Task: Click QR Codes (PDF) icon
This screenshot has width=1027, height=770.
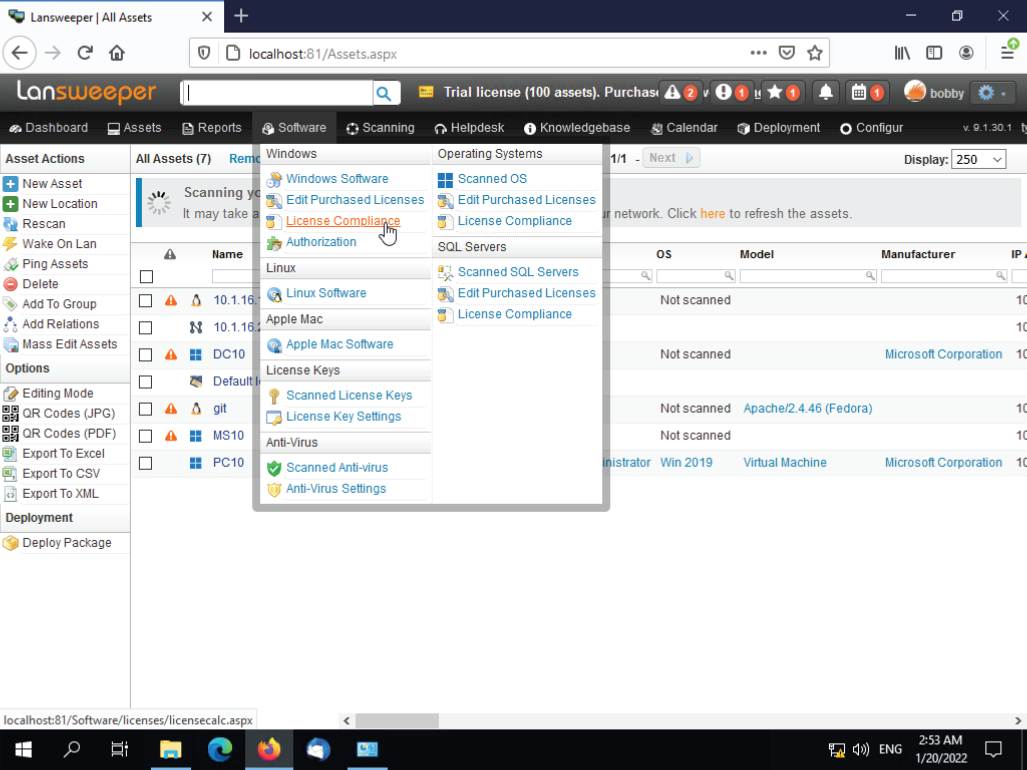Action: pos(10,433)
